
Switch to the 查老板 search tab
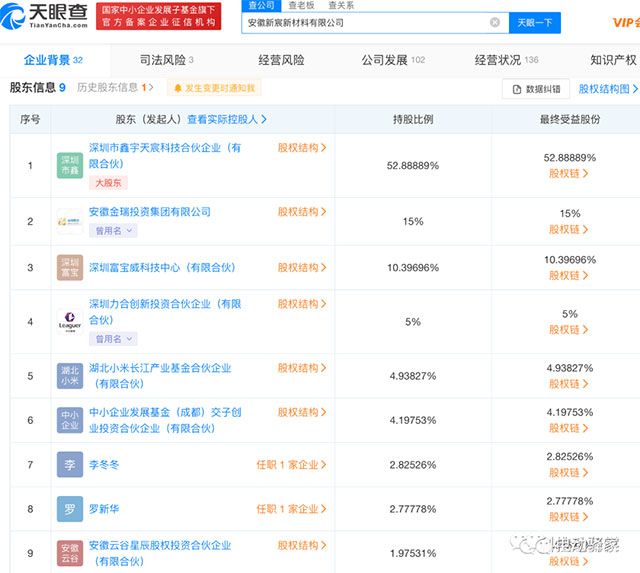301,5
